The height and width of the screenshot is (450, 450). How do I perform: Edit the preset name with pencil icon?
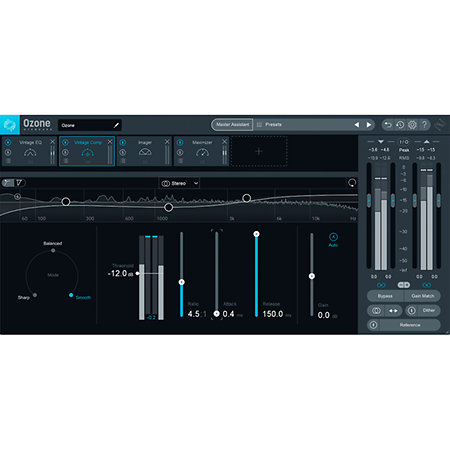116,125
